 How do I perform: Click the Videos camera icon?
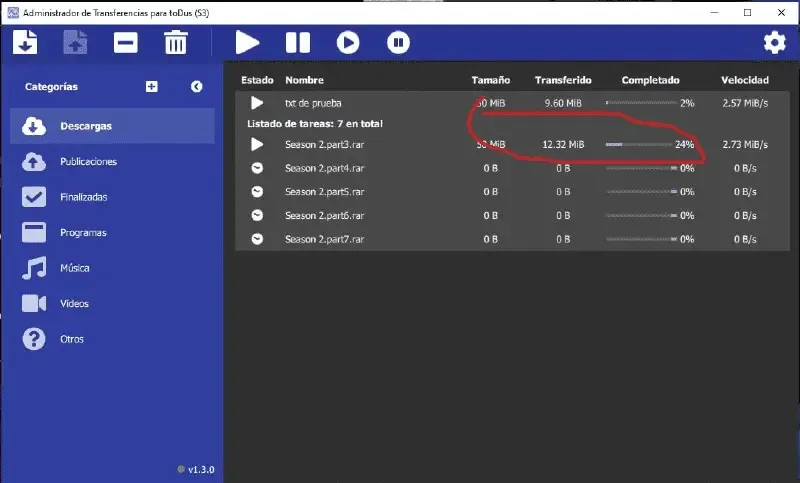34,303
